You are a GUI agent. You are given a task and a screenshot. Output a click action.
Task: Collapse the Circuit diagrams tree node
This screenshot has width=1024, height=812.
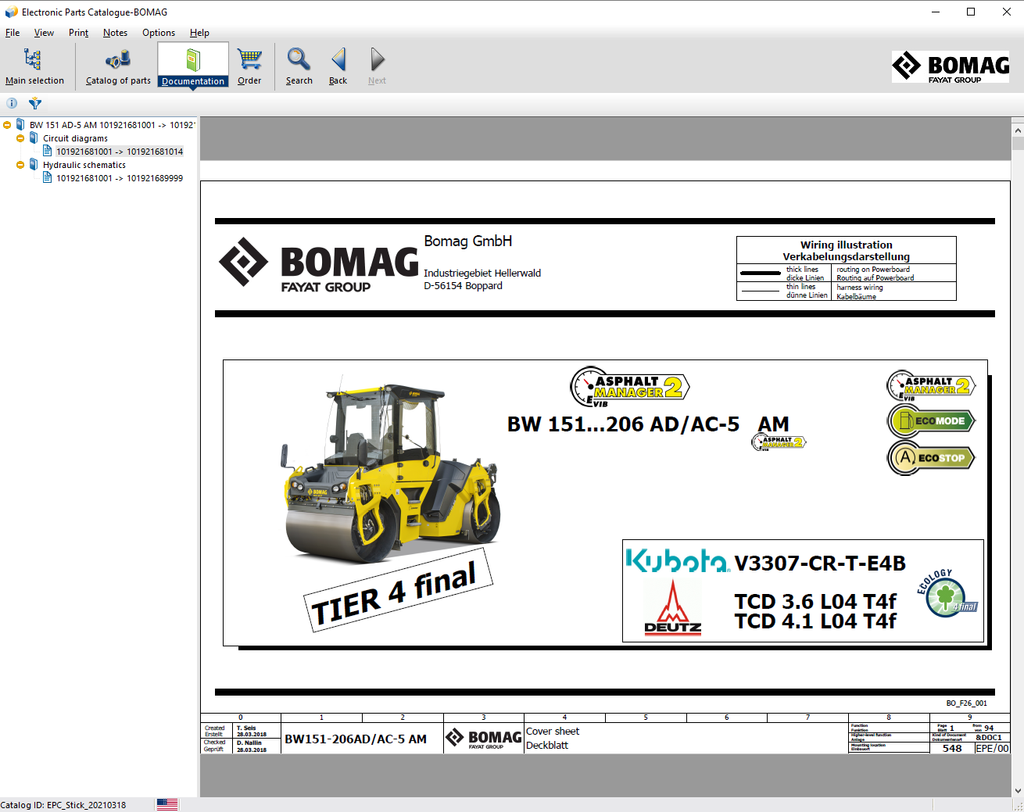tap(20, 138)
